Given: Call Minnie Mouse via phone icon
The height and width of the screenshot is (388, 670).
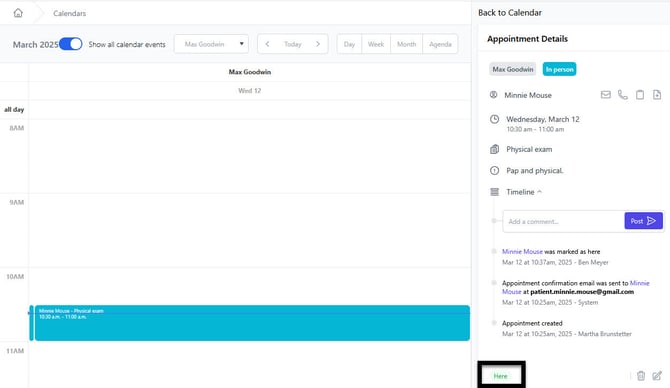Looking at the screenshot, I should pos(623,95).
